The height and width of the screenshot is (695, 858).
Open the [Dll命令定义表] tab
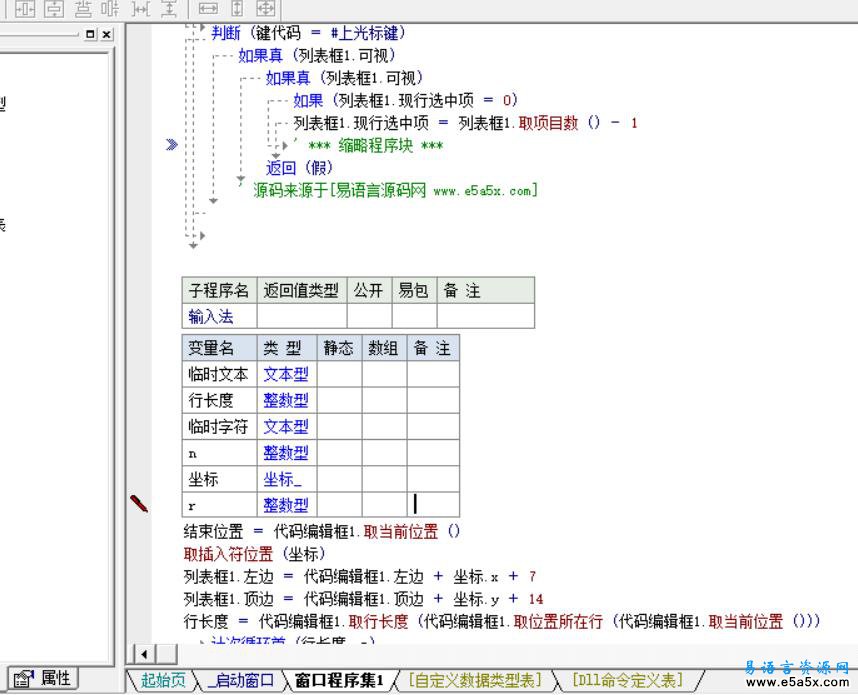tap(628, 680)
